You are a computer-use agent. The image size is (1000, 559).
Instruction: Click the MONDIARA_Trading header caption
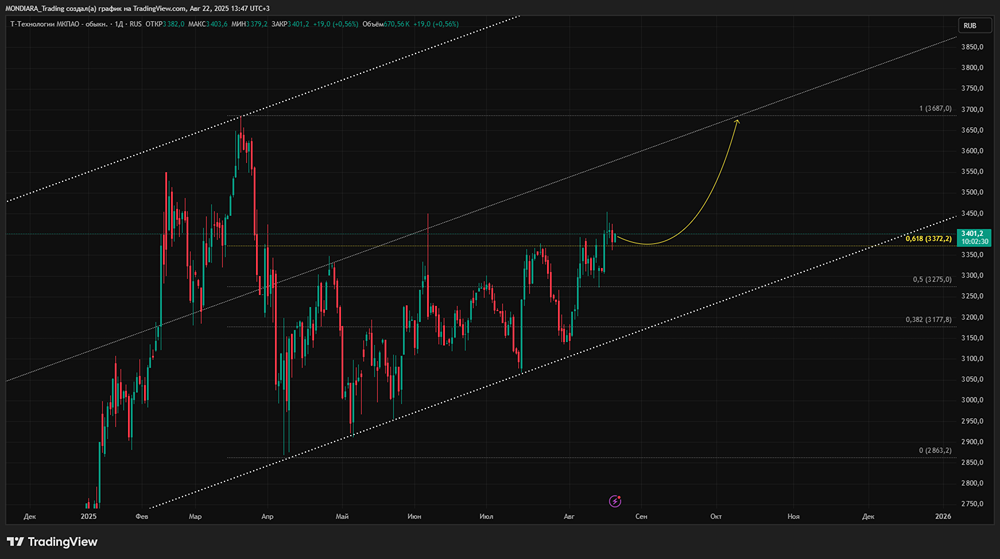pyautogui.click(x=137, y=8)
